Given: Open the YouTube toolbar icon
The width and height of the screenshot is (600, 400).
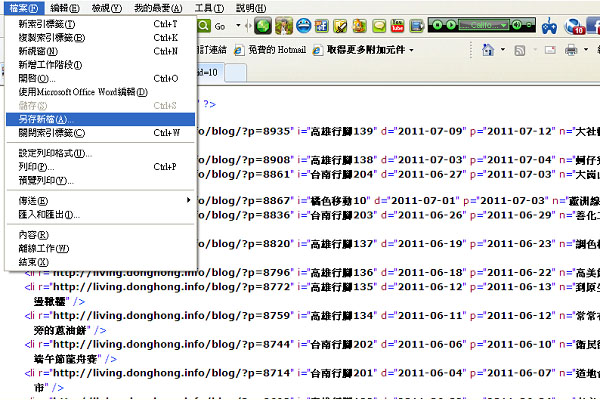Looking at the screenshot, I should 398,25.
